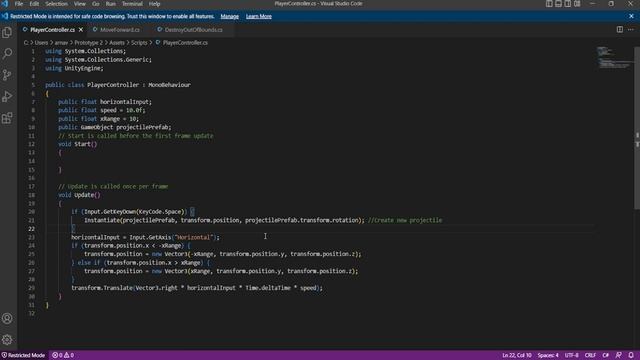
Task: Open the Edit menu
Action: click(34, 4)
